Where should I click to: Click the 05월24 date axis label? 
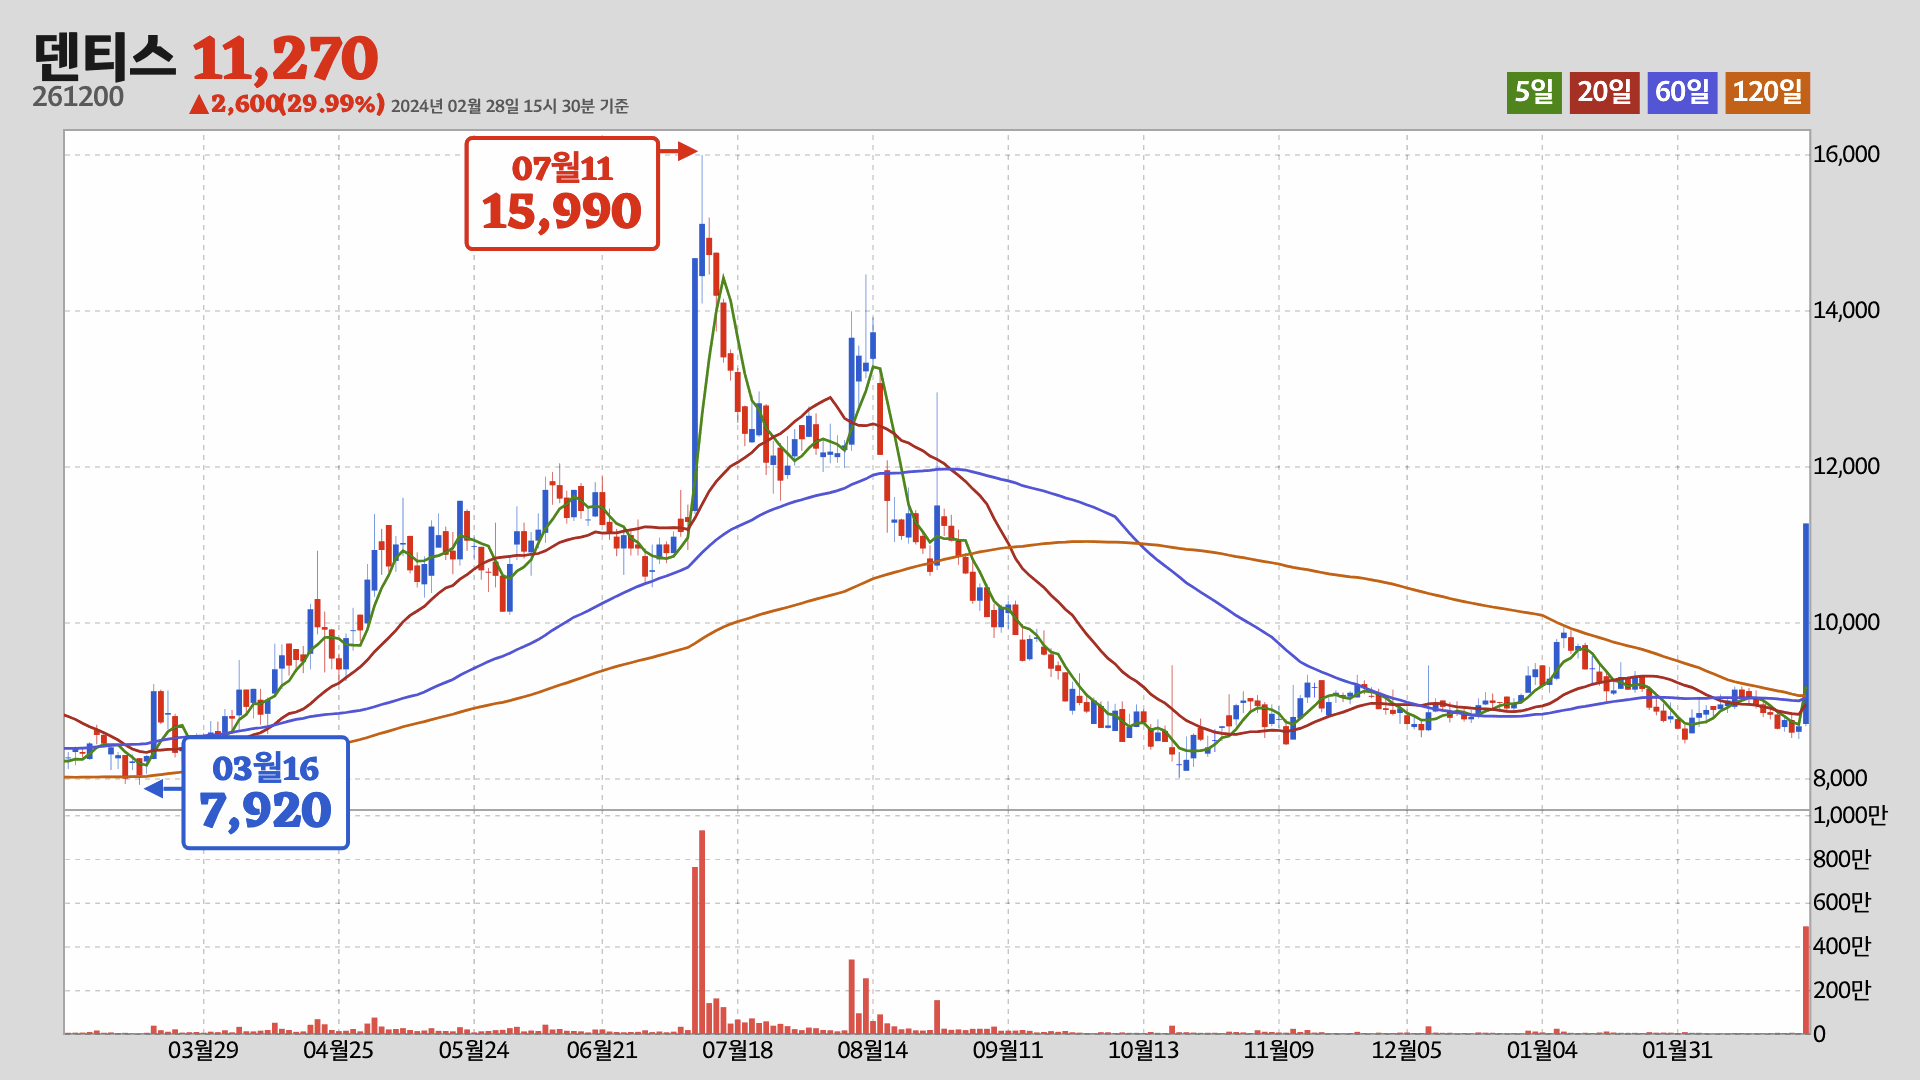(474, 1050)
